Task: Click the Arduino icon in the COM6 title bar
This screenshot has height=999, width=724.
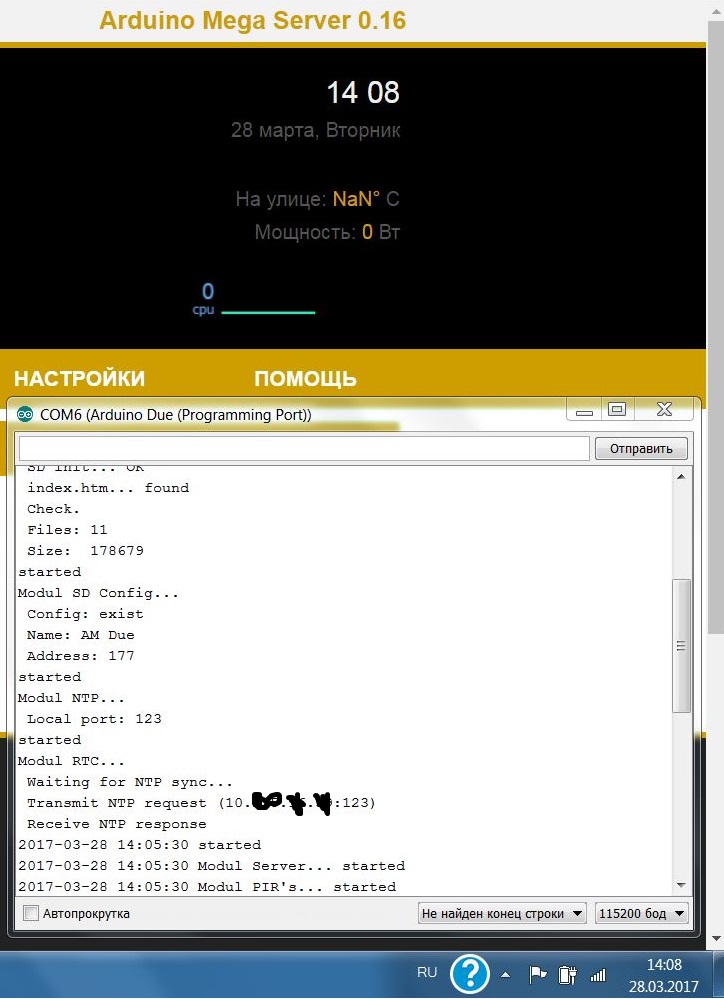Action: click(25, 415)
